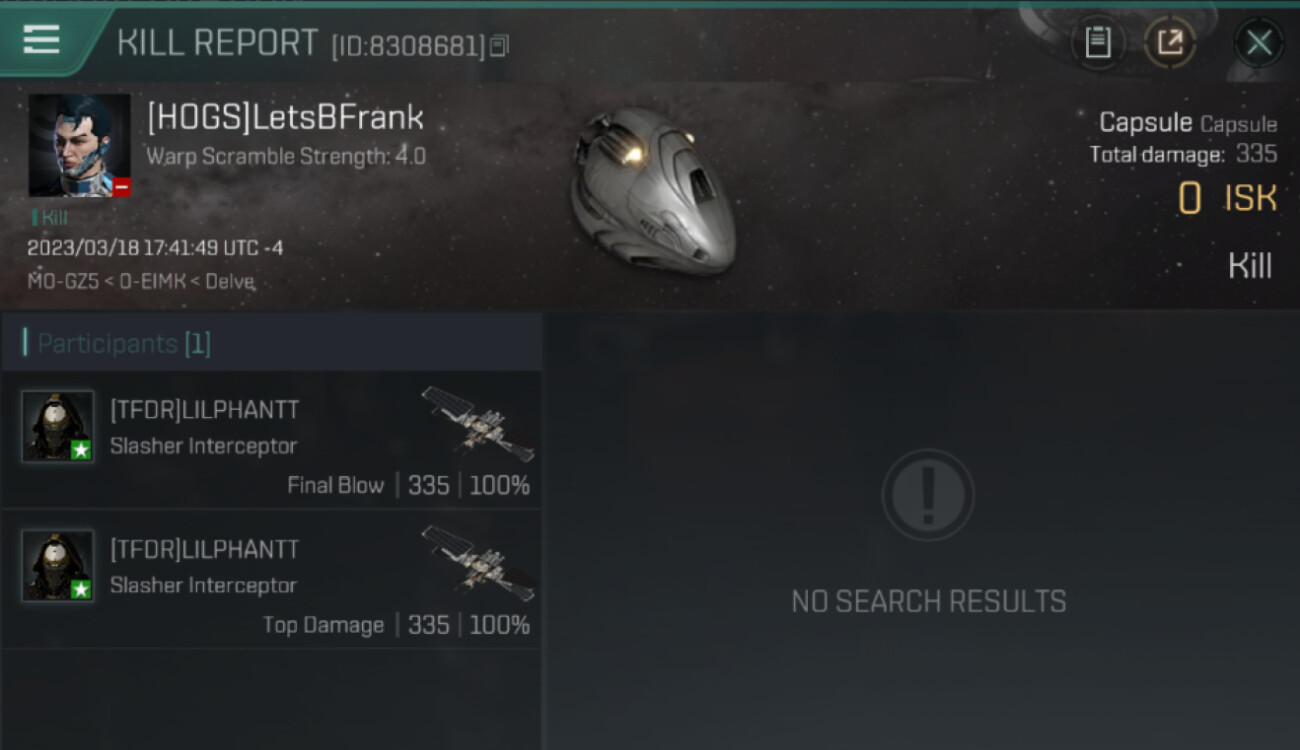Click the KILL REPORT title
The image size is (1300, 750).
(217, 43)
